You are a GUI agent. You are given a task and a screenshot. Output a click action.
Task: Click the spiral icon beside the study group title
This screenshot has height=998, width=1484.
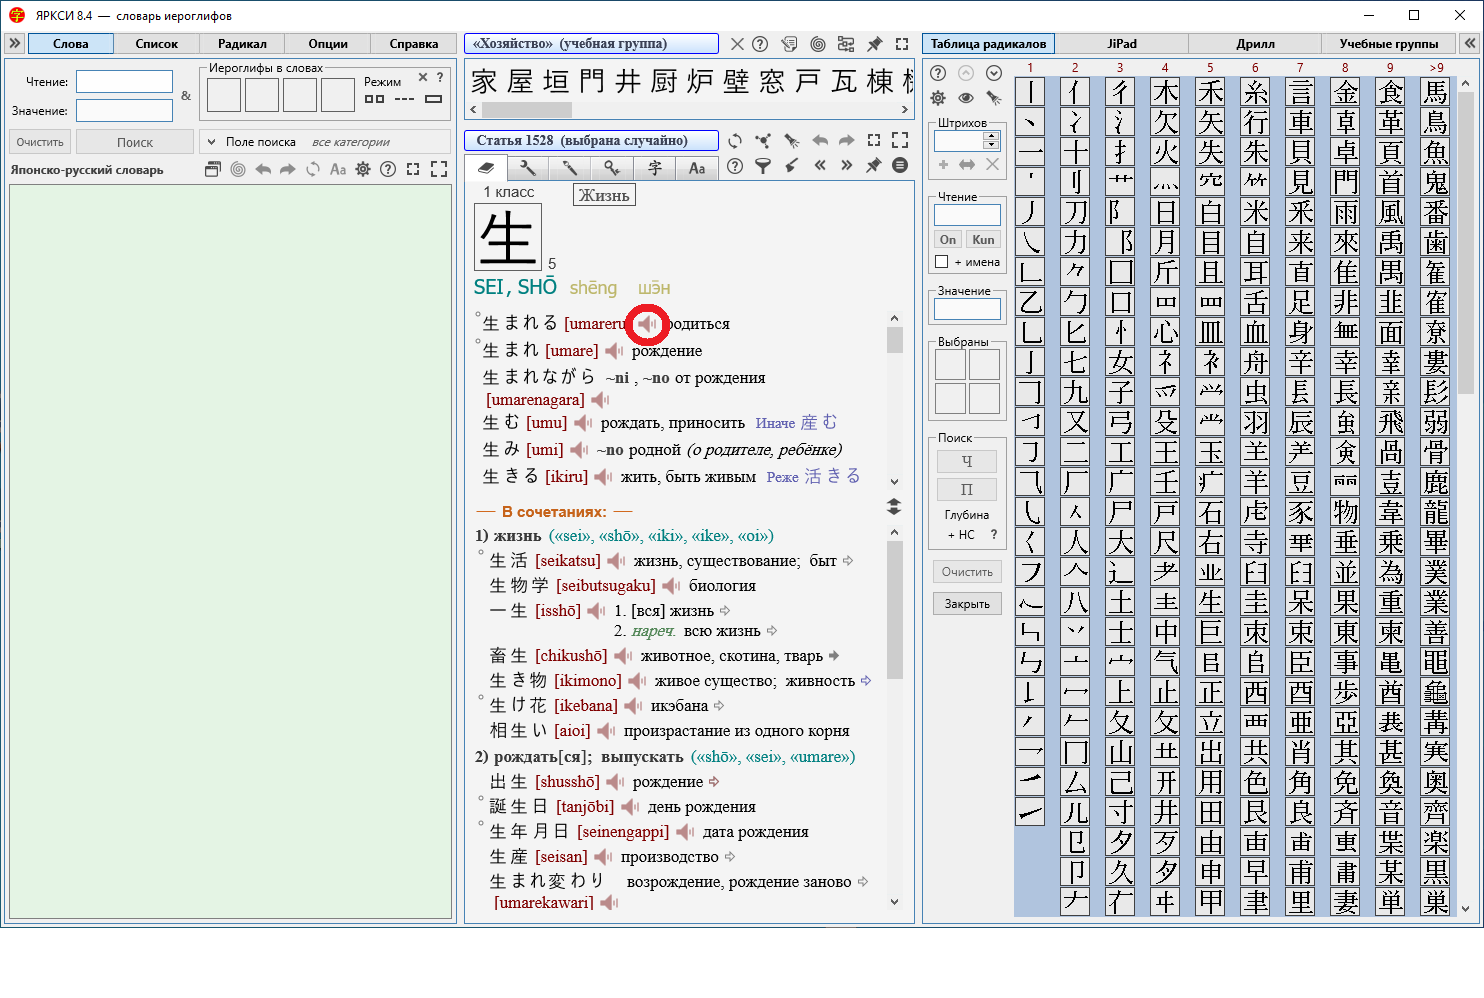point(818,44)
